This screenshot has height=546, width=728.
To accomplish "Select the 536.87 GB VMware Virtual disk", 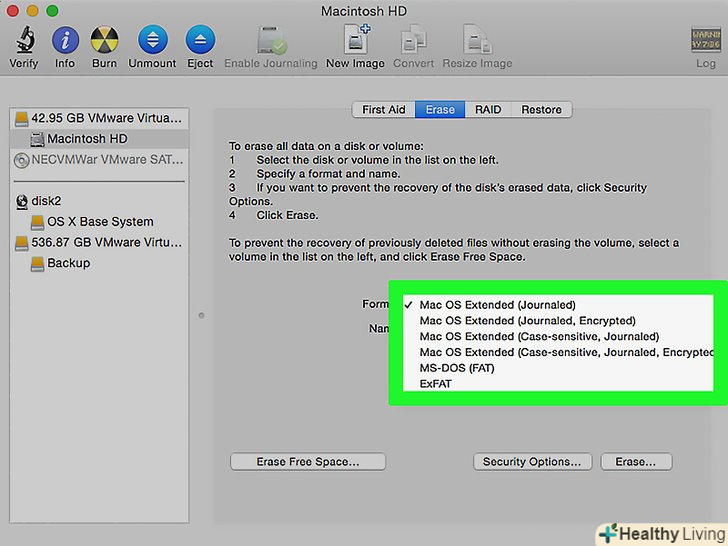I will click(99, 242).
